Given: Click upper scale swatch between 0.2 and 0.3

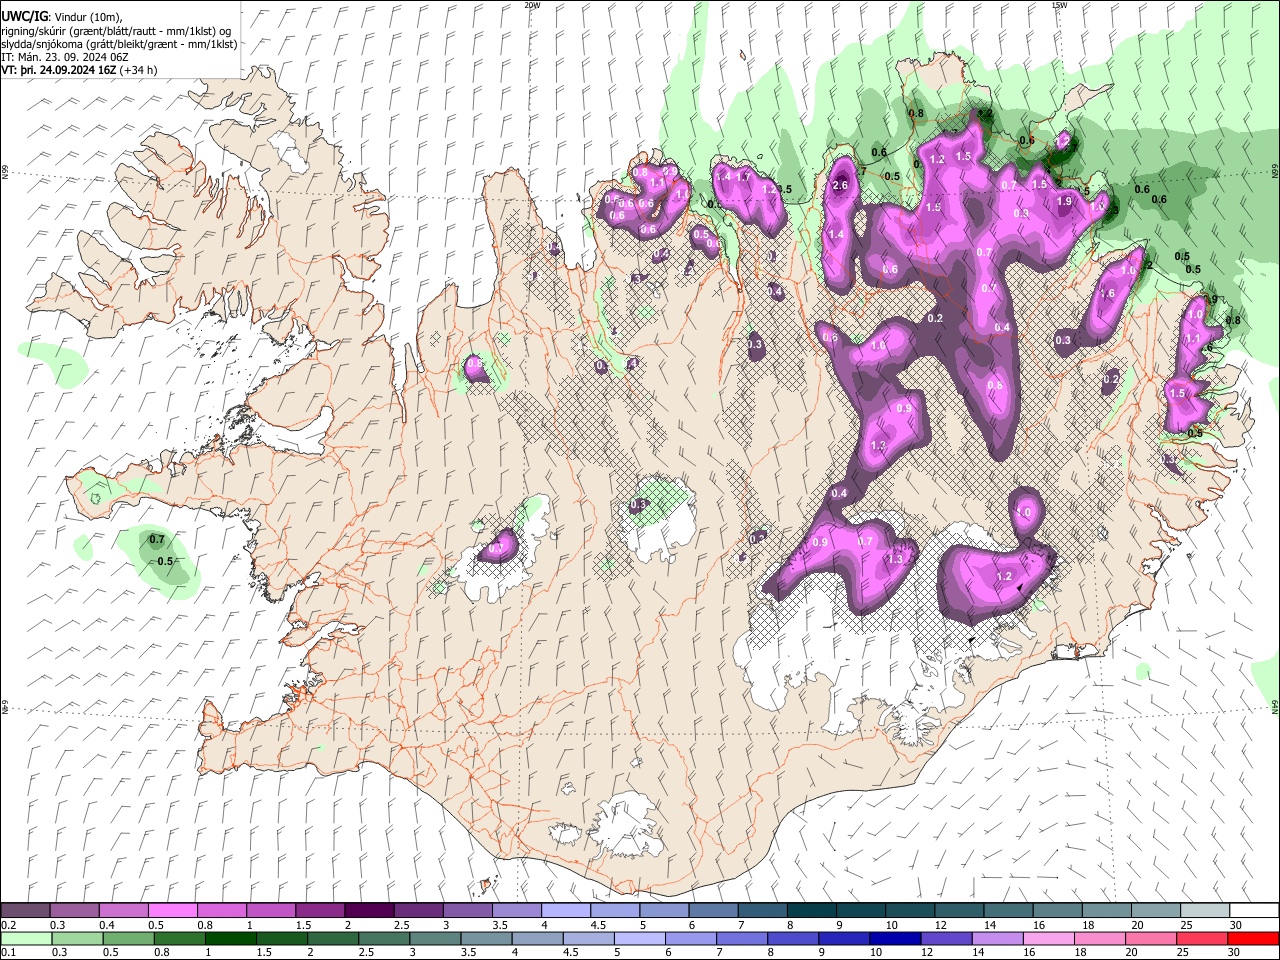Looking at the screenshot, I should point(26,911).
